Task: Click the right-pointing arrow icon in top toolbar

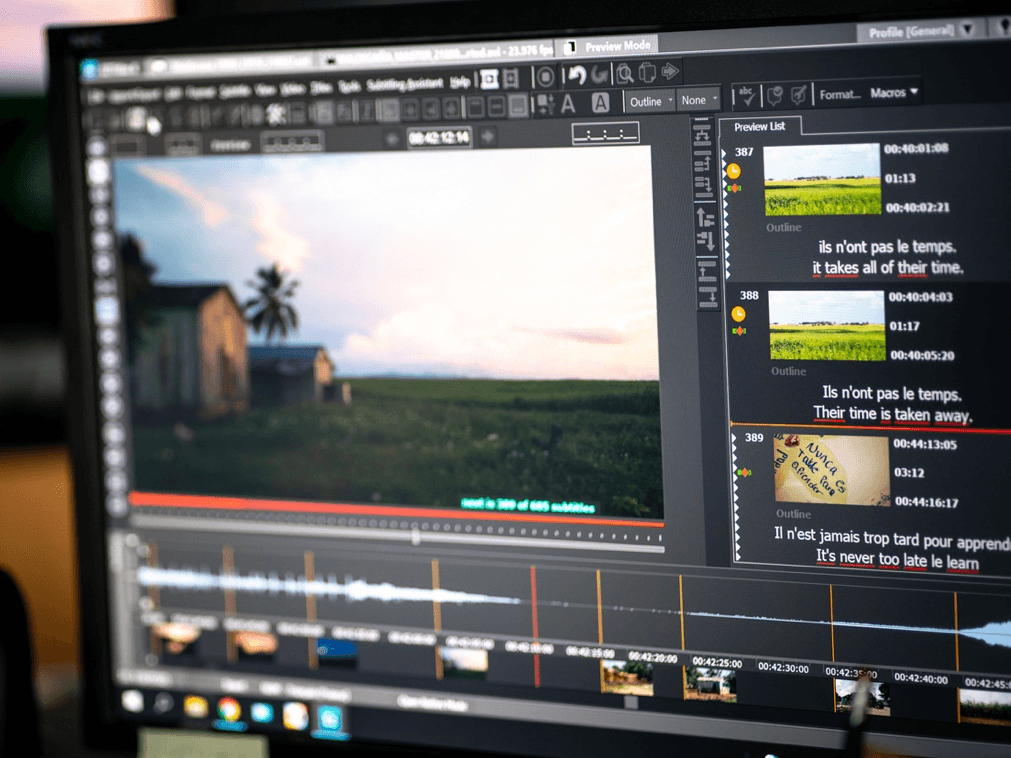Action: (x=670, y=70)
